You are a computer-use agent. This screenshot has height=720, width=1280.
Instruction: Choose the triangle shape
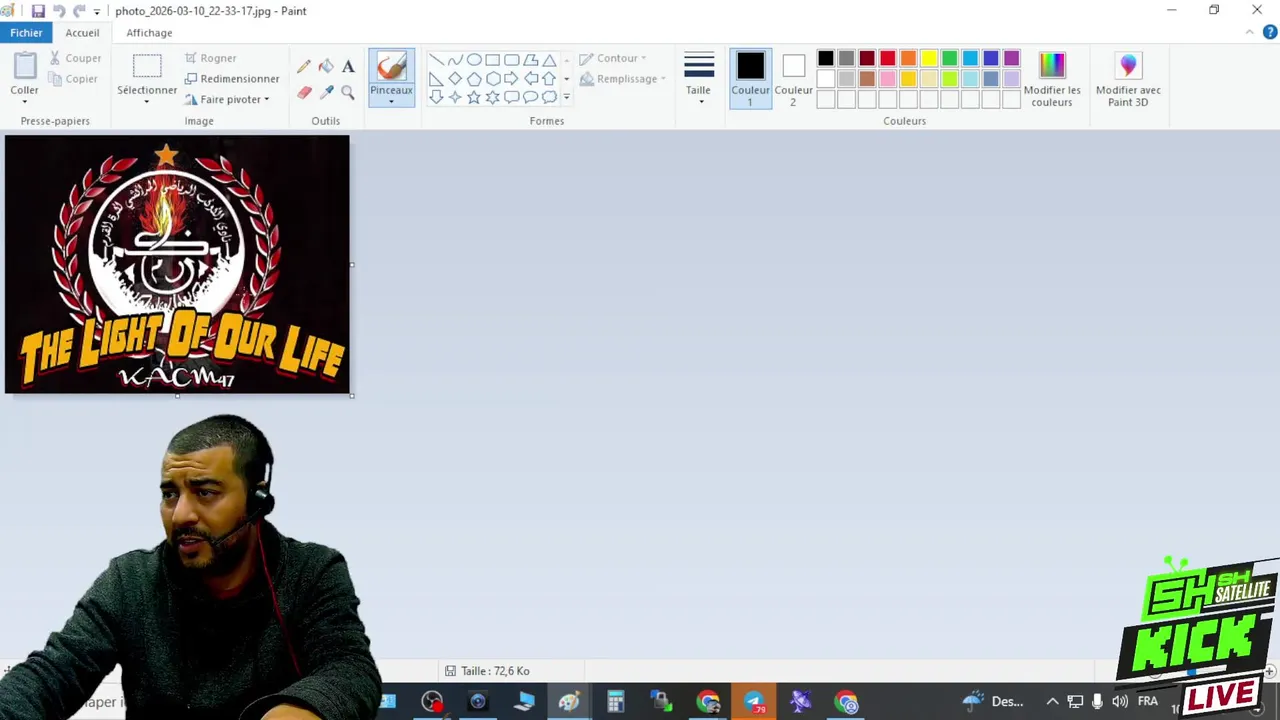[x=549, y=60]
